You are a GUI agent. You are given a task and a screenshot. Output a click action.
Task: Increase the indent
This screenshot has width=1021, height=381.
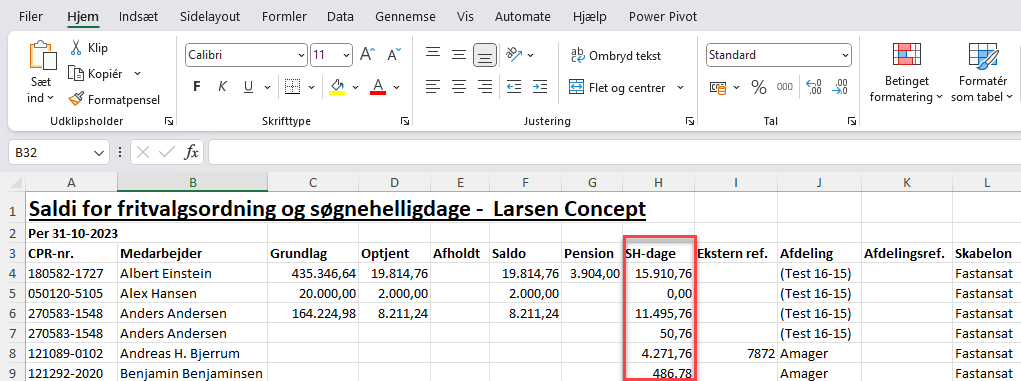[540, 86]
